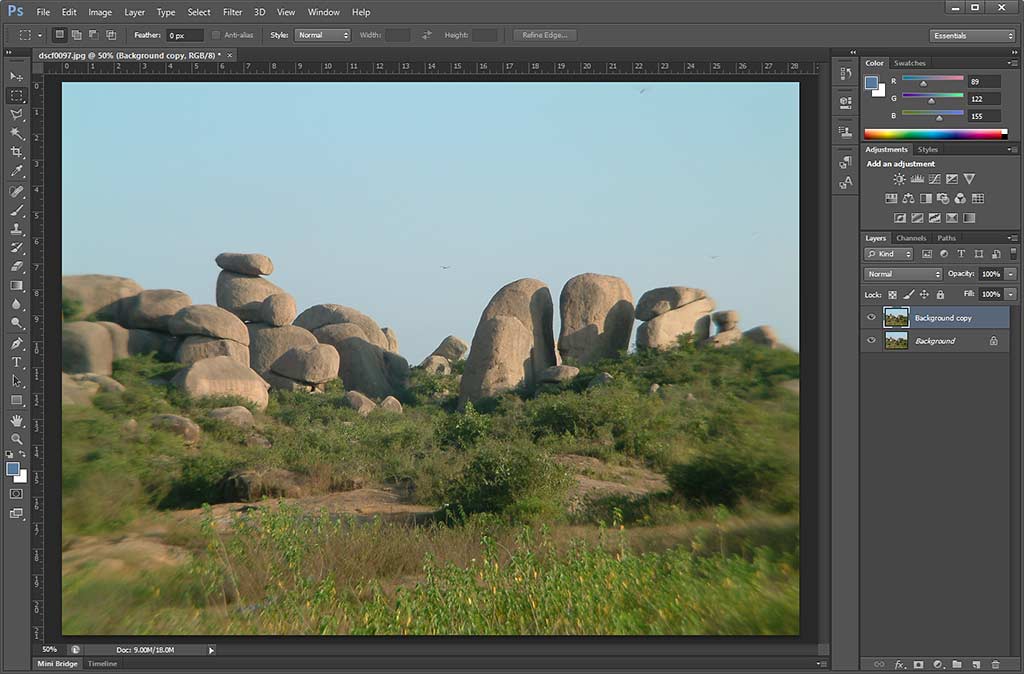
Task: Toggle lock position
Action: tap(924, 295)
